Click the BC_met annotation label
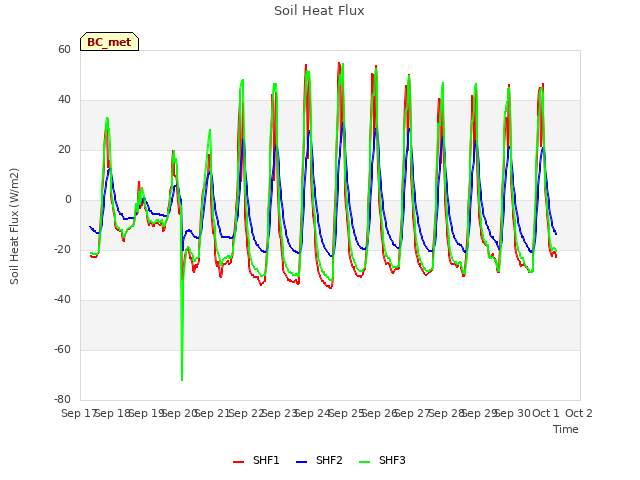The width and height of the screenshot is (640, 480). pos(109,42)
